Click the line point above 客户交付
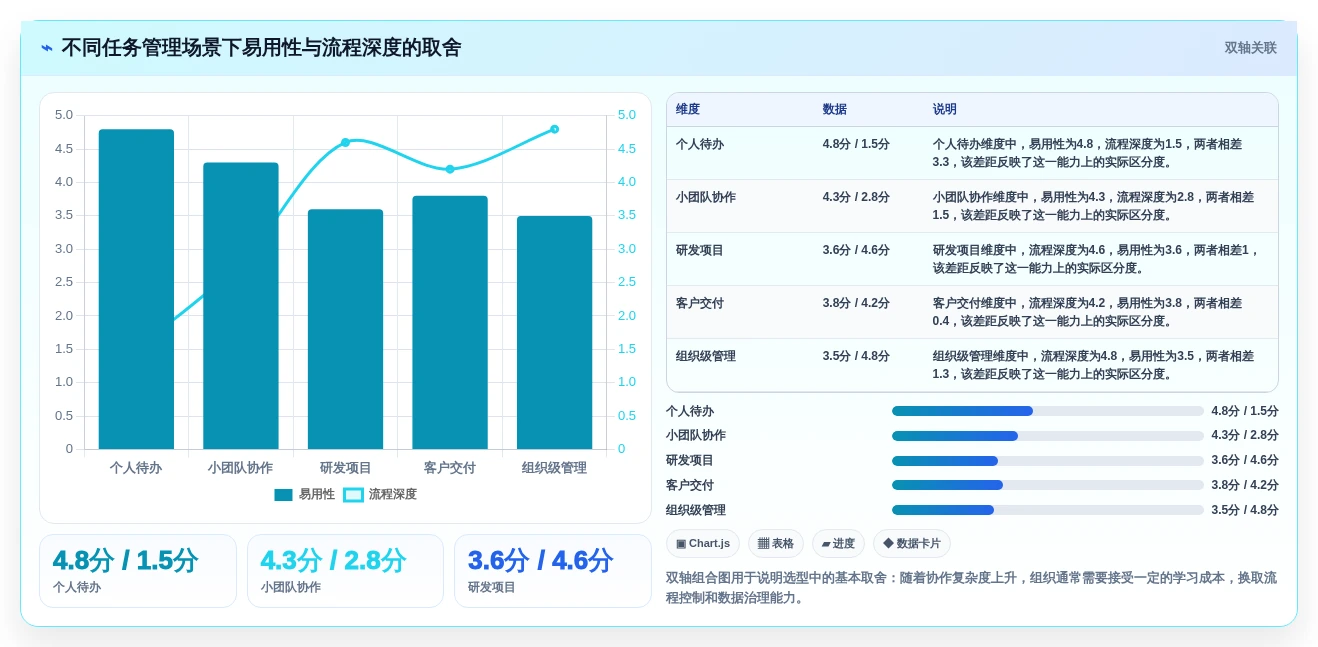This screenshot has height=647, width=1318. [450, 169]
